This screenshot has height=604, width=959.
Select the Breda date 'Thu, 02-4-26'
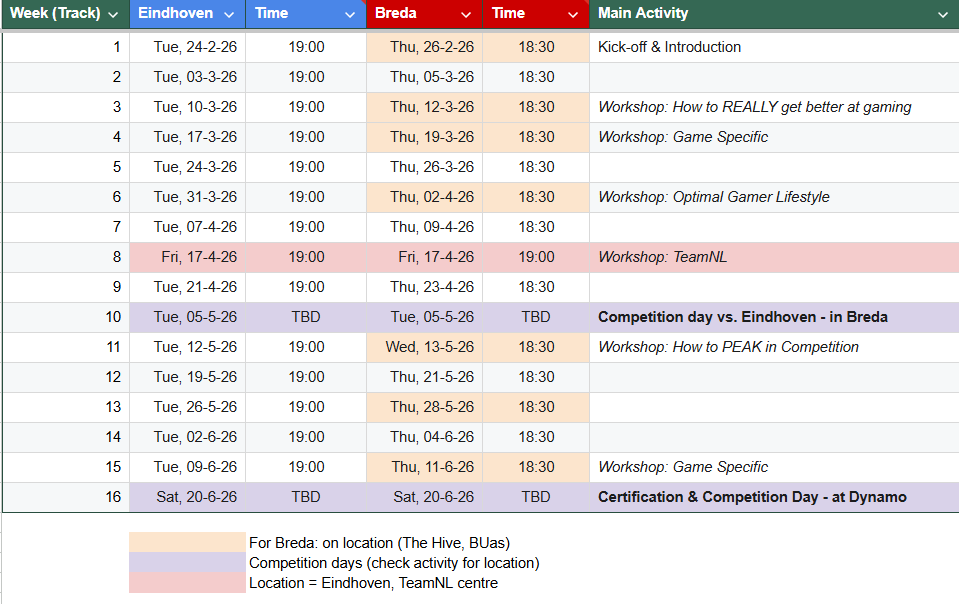click(424, 197)
